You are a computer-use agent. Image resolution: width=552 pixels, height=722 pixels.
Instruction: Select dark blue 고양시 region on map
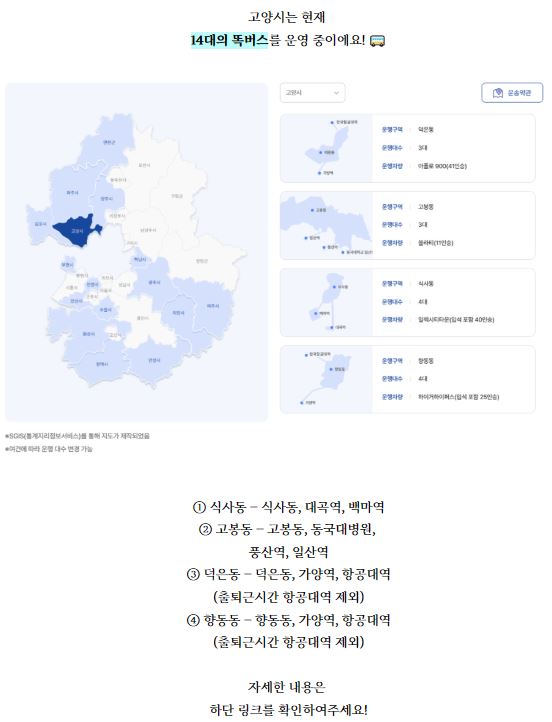(77, 230)
